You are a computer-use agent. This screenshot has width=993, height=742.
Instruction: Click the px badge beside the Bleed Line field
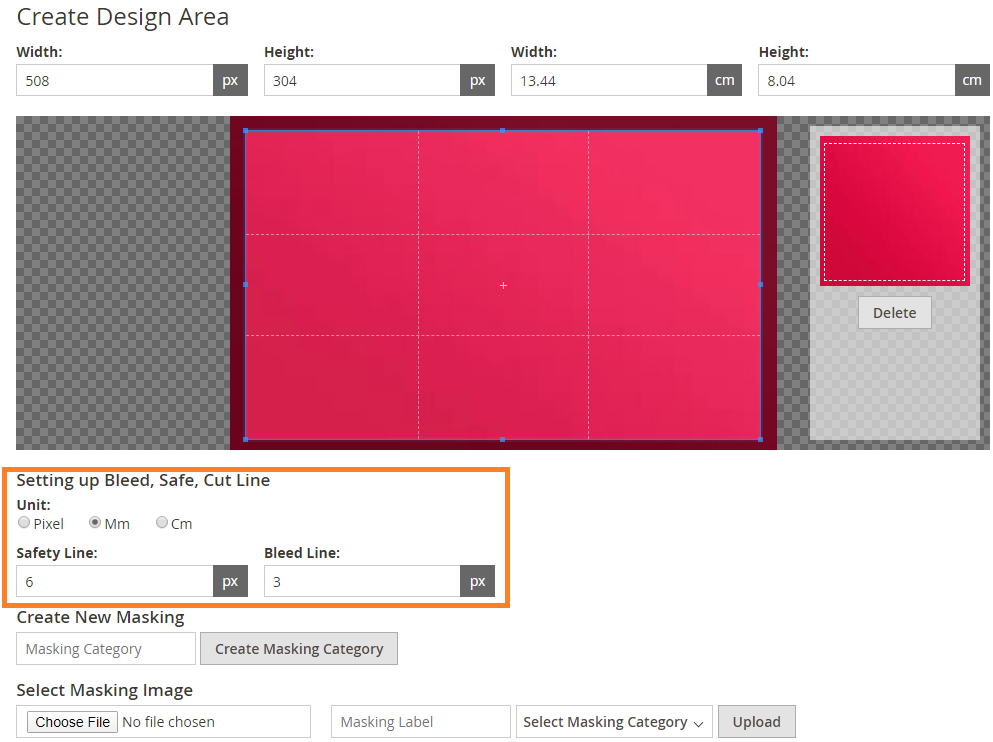[x=478, y=581]
